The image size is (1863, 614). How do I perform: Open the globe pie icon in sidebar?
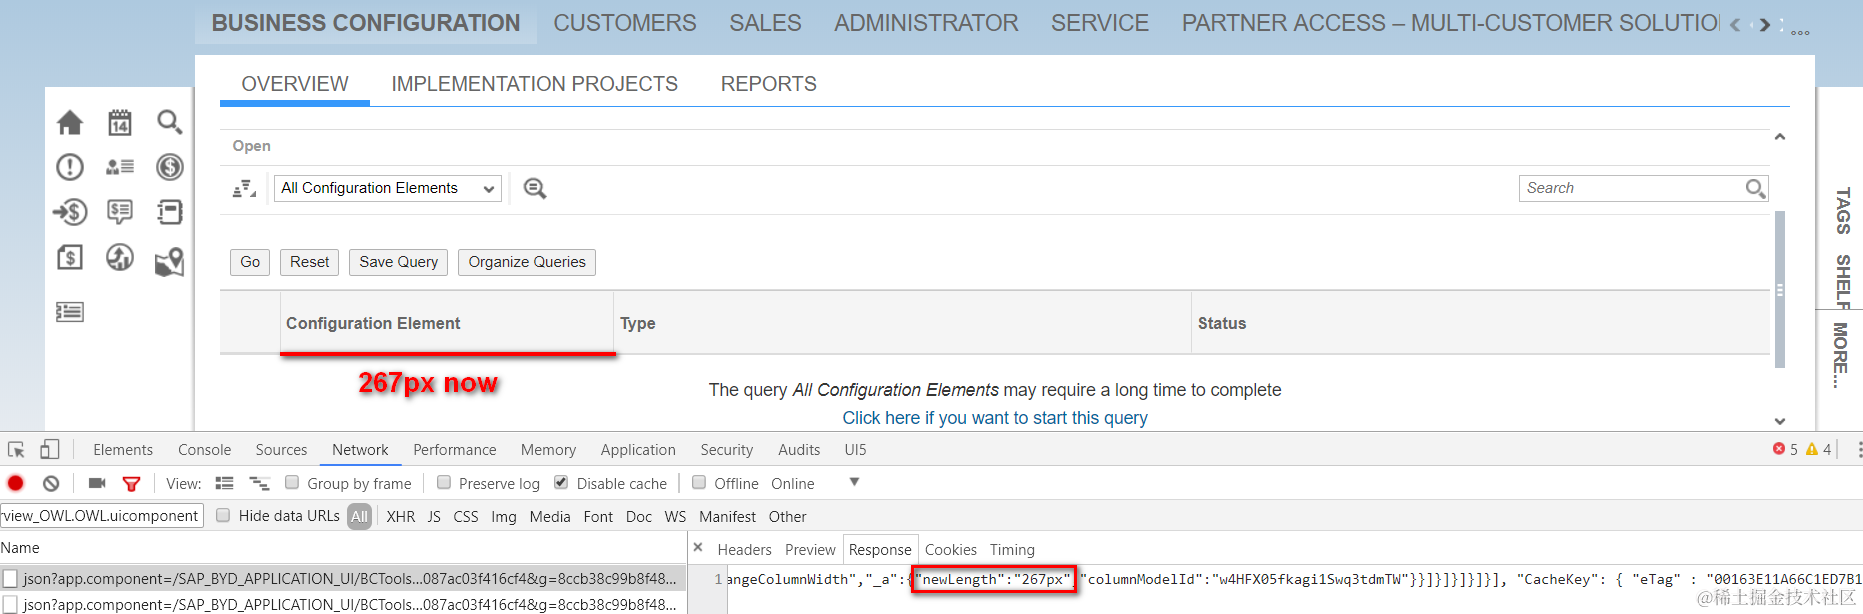[x=120, y=258]
